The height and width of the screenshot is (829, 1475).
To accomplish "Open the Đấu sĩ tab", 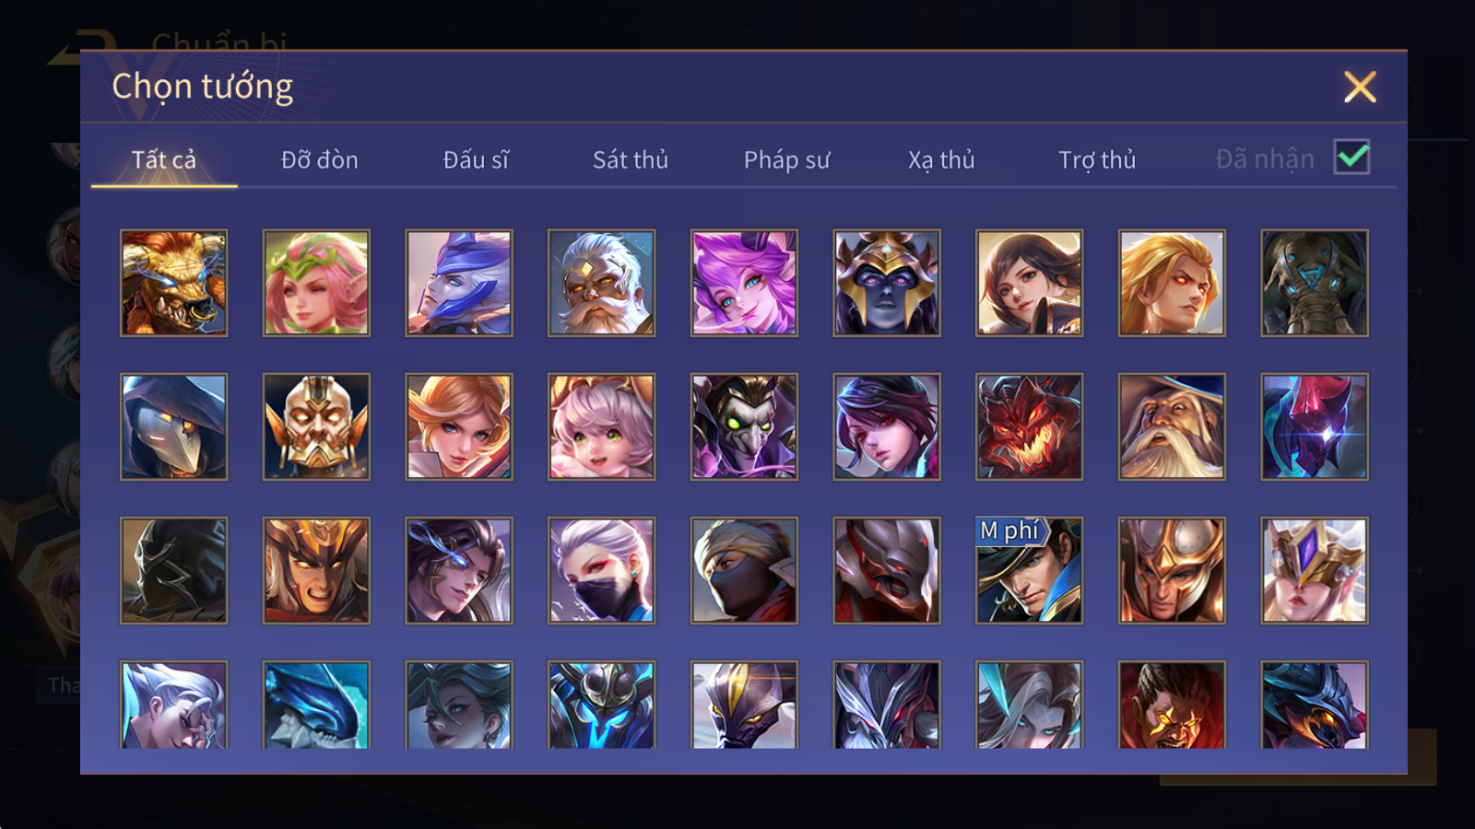I will coord(476,160).
